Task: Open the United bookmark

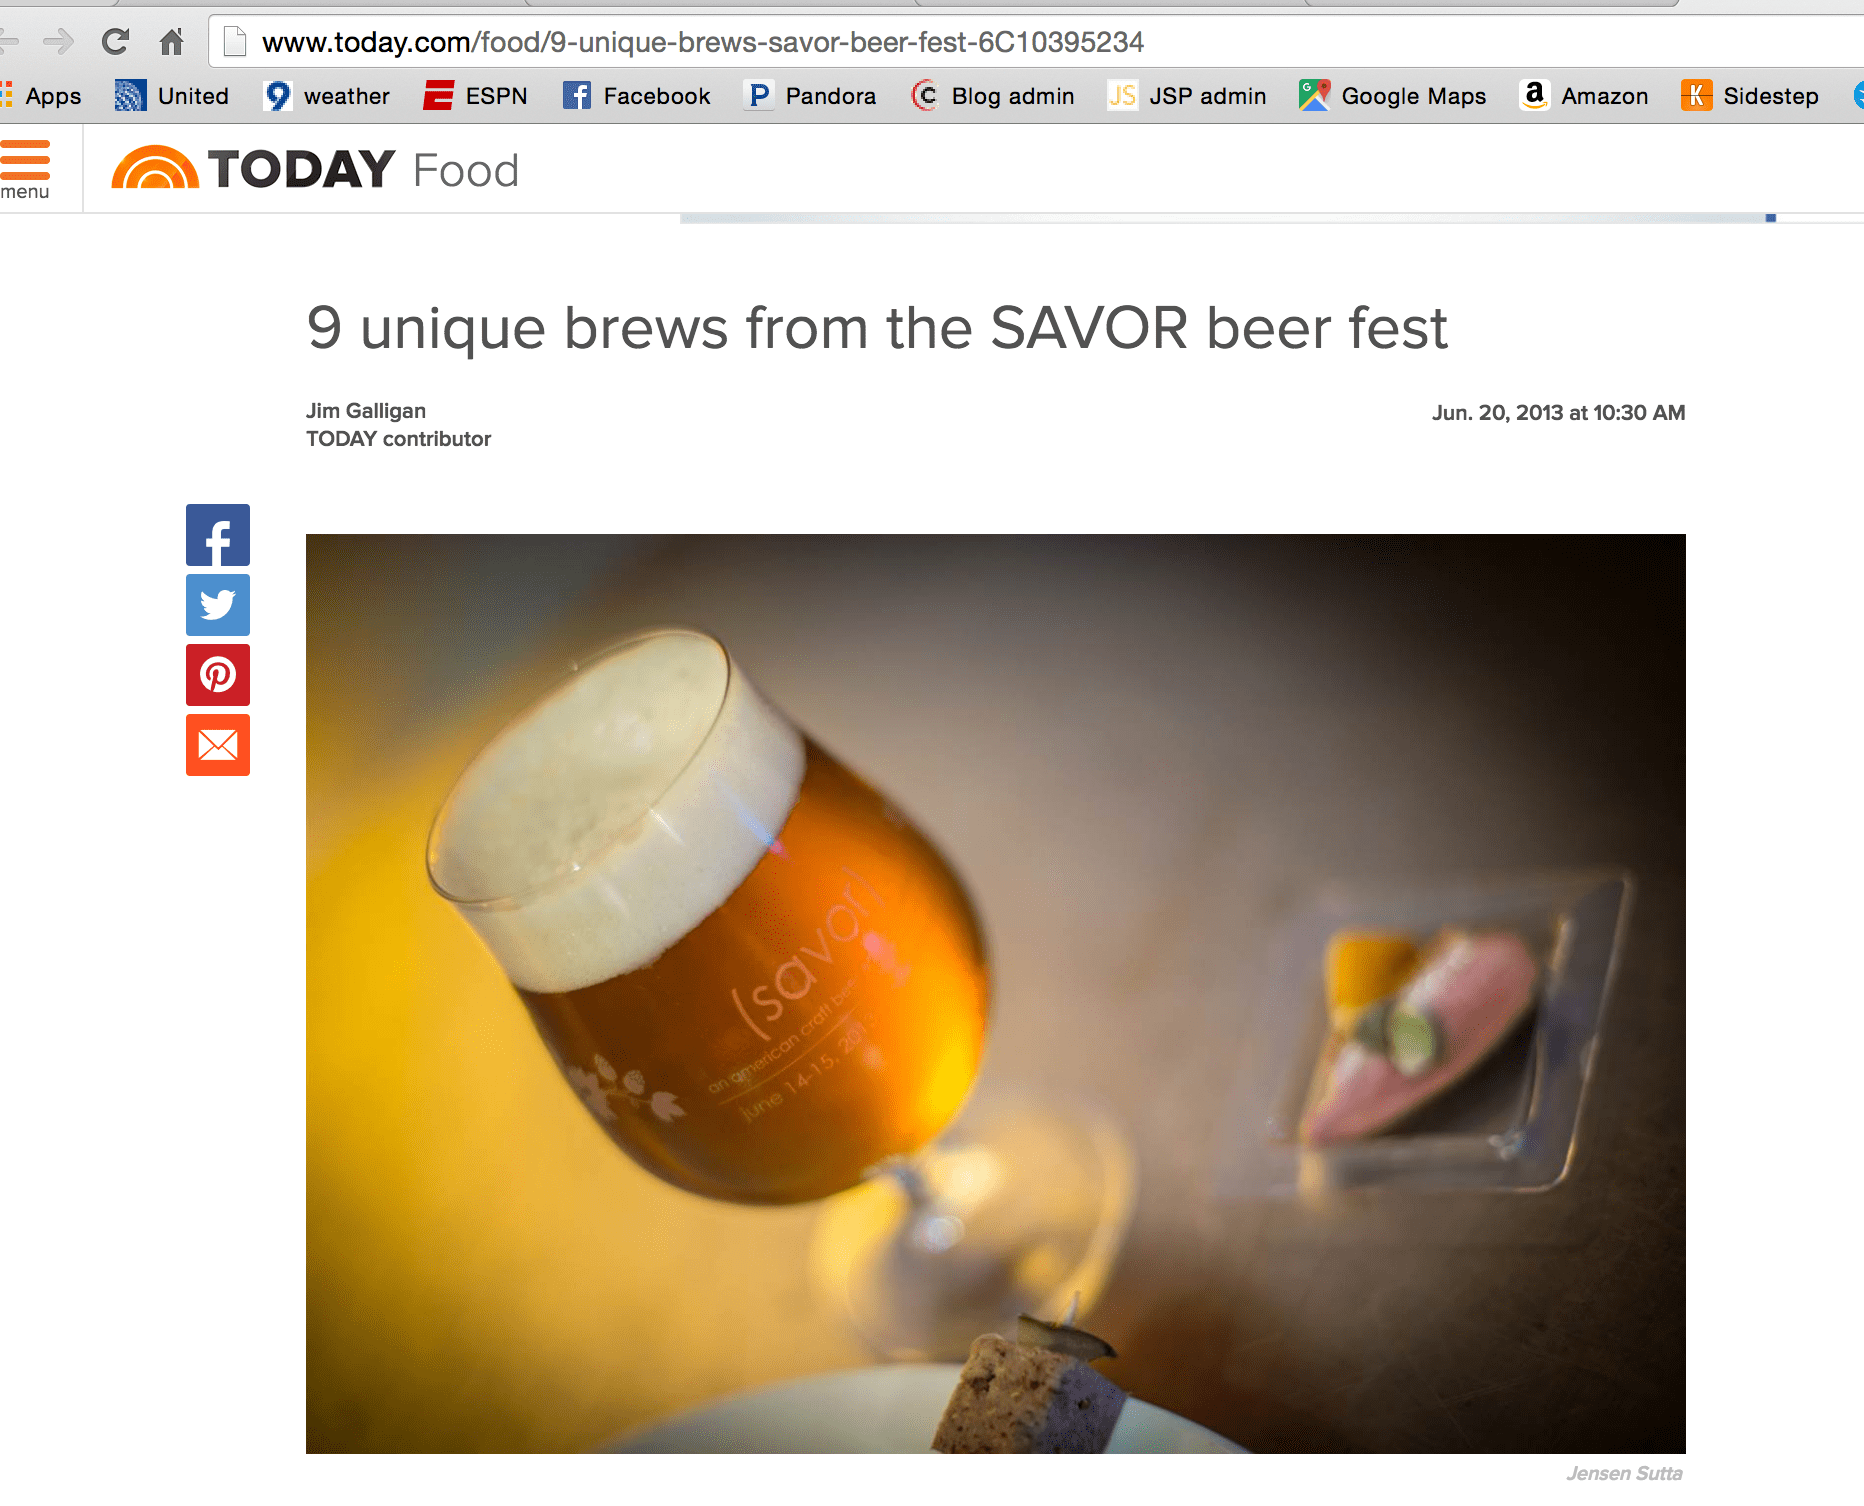Action: (x=172, y=96)
